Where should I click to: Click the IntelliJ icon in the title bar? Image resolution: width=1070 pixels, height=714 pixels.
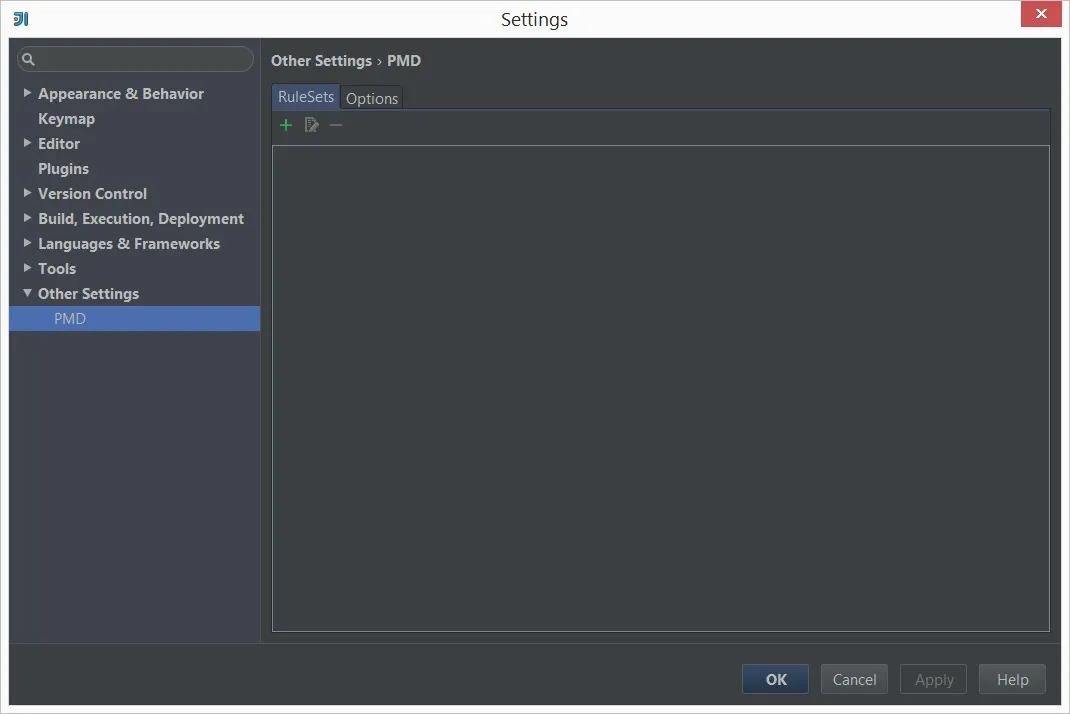(x=21, y=19)
